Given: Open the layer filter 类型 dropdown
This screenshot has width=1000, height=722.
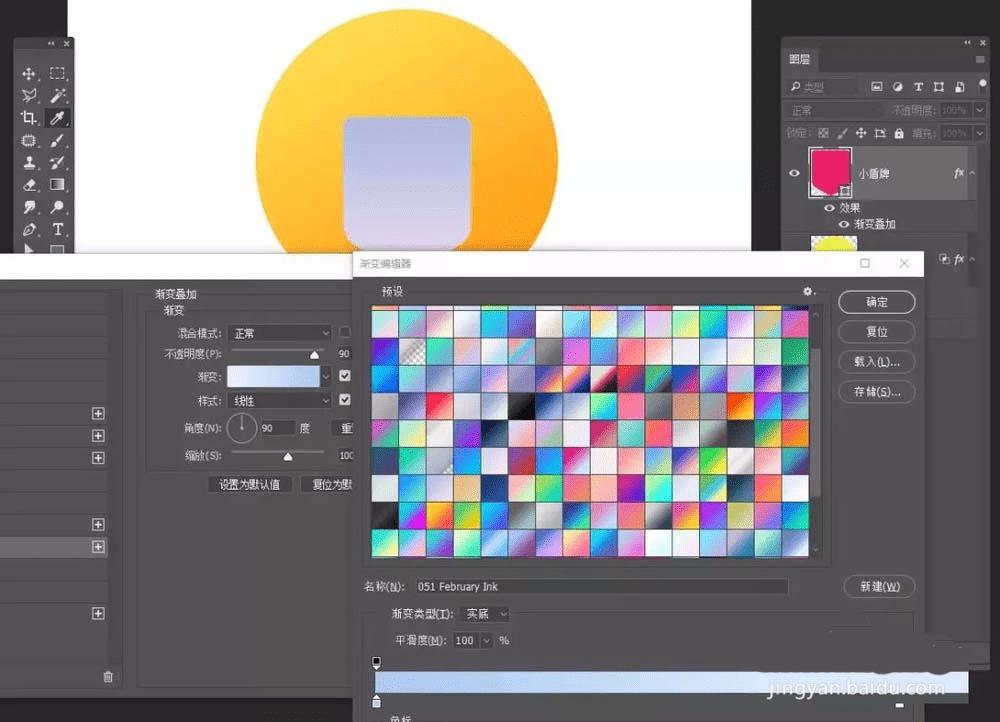Looking at the screenshot, I should click(x=823, y=87).
